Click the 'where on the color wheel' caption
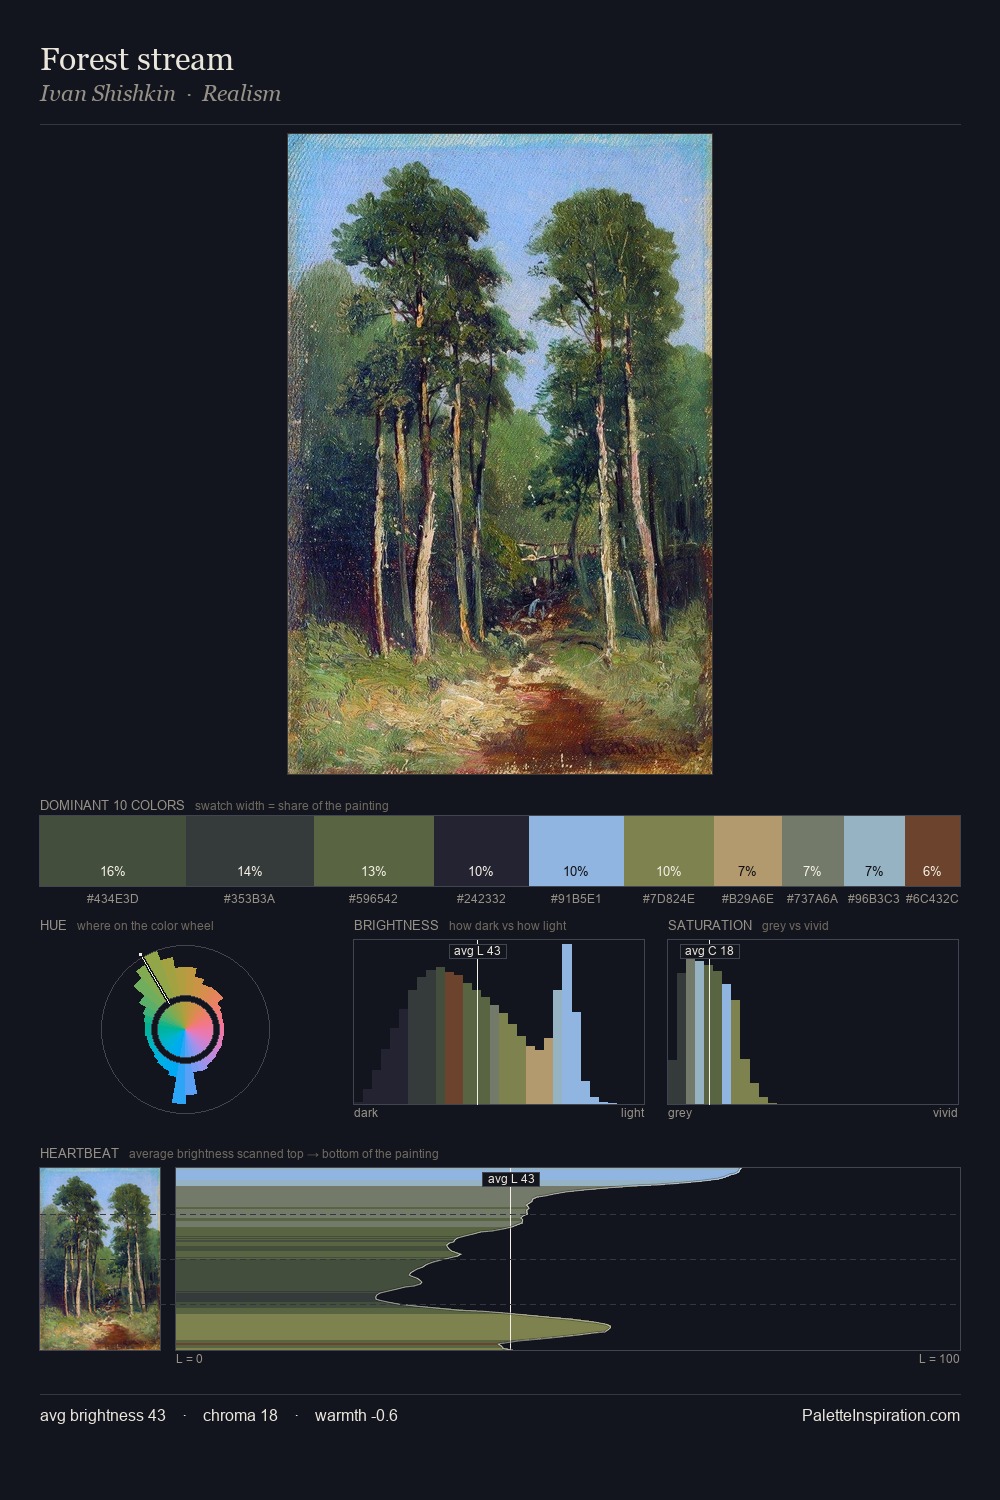Image resolution: width=1000 pixels, height=1500 pixels. coord(145,926)
